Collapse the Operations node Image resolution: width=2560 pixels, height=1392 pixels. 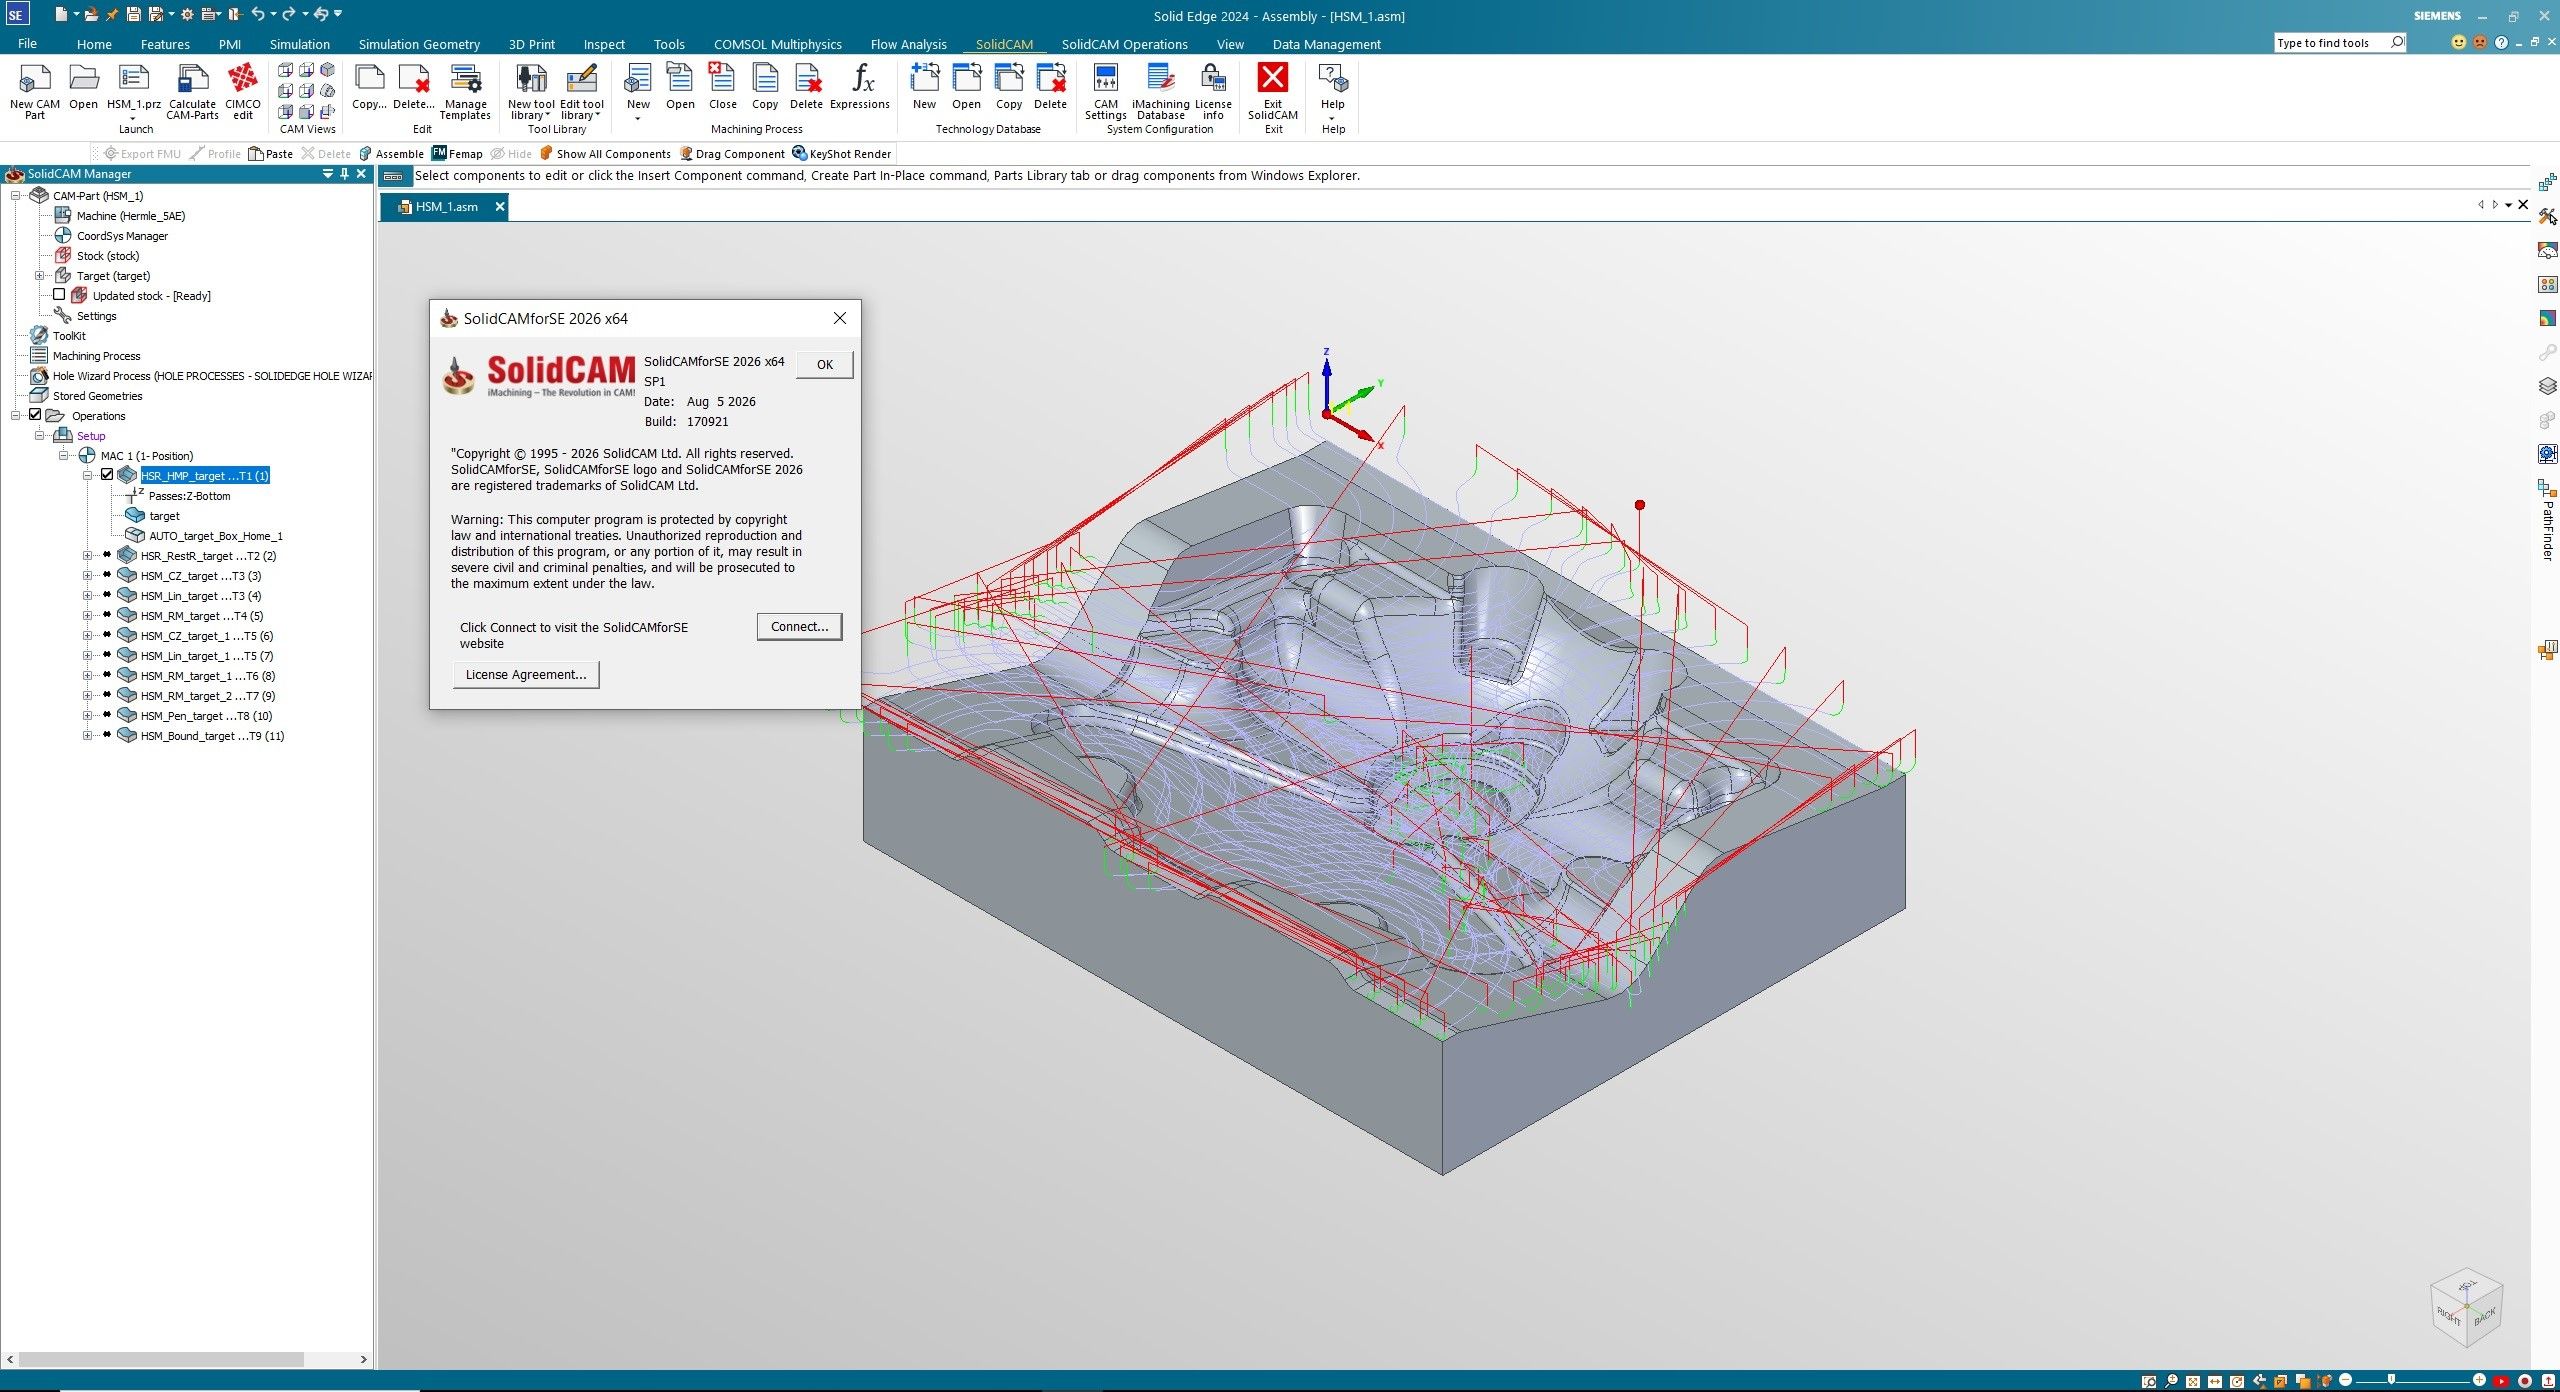15,415
